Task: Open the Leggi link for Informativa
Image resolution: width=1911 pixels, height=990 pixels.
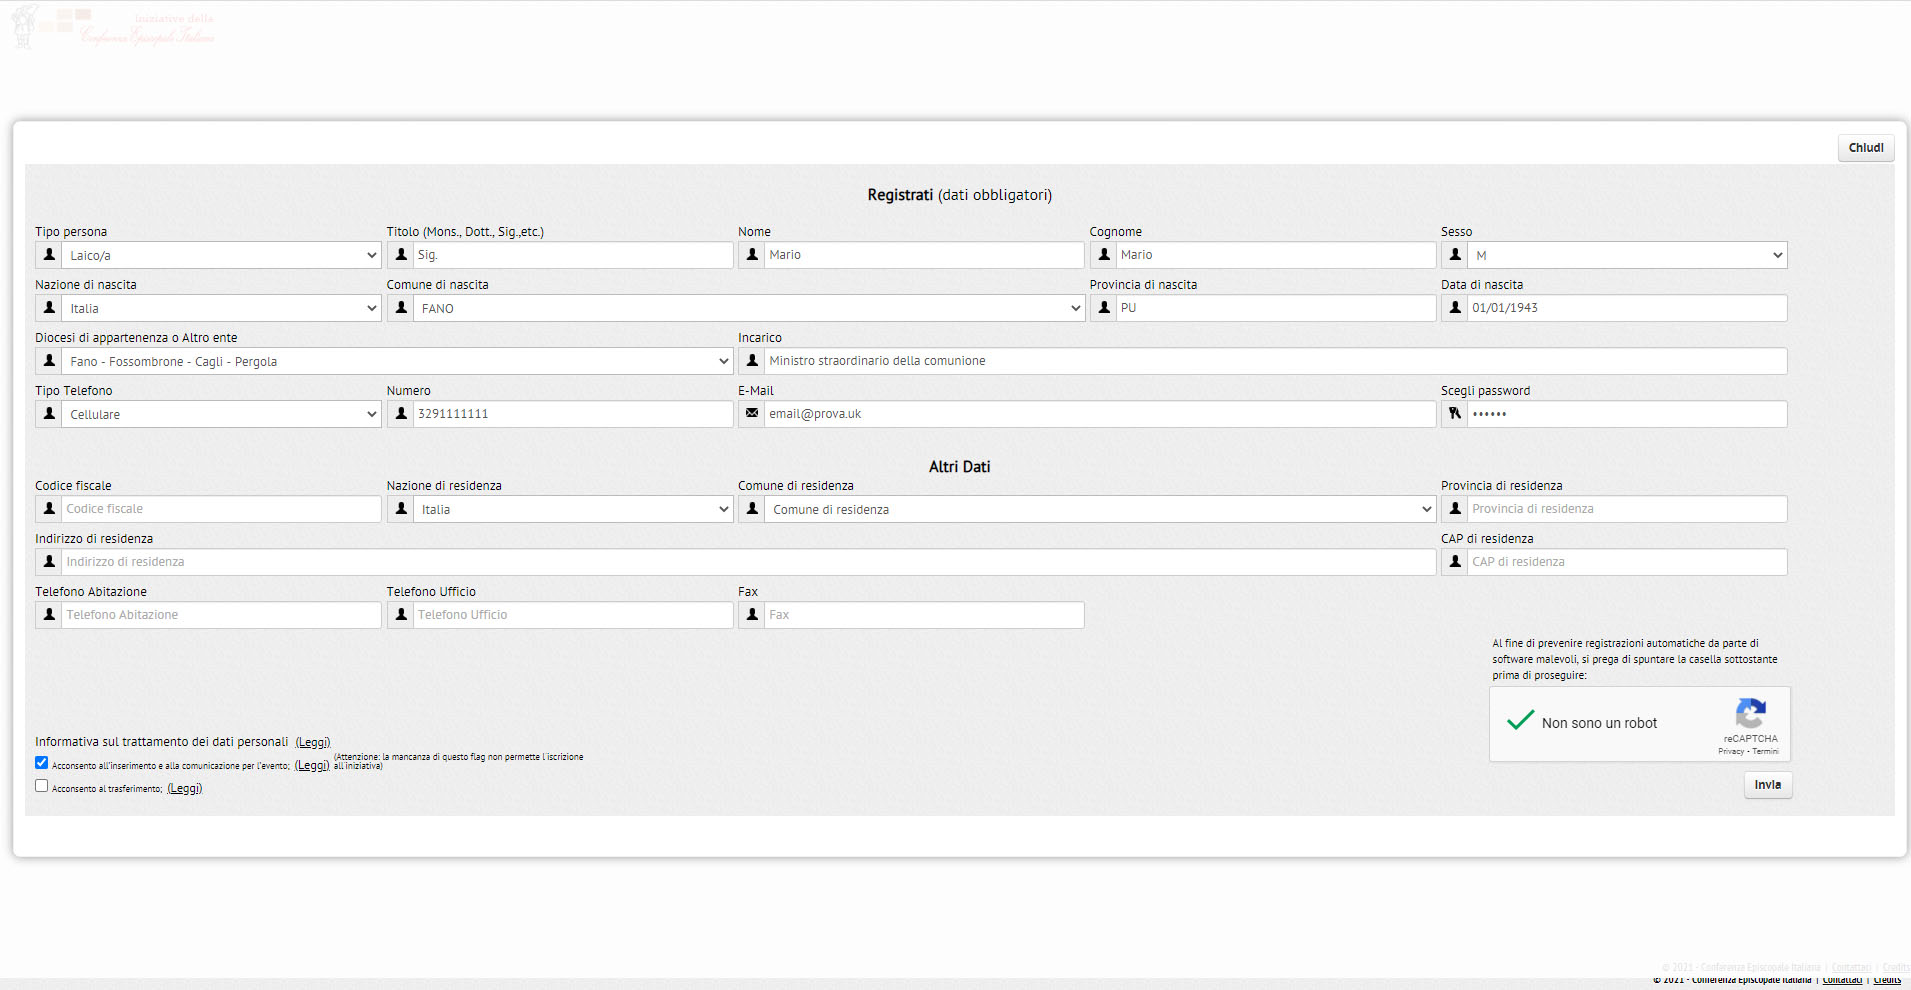Action: tap(313, 742)
